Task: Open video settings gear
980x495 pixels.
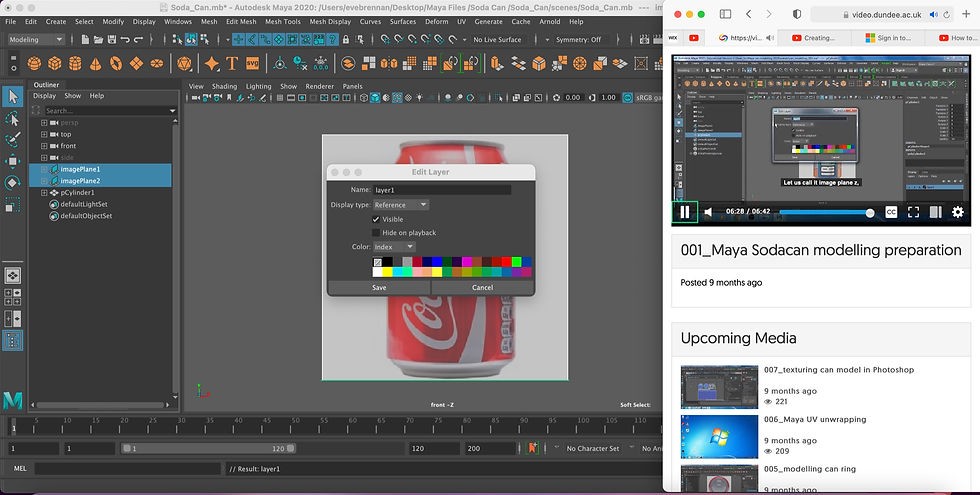Action: tap(958, 212)
